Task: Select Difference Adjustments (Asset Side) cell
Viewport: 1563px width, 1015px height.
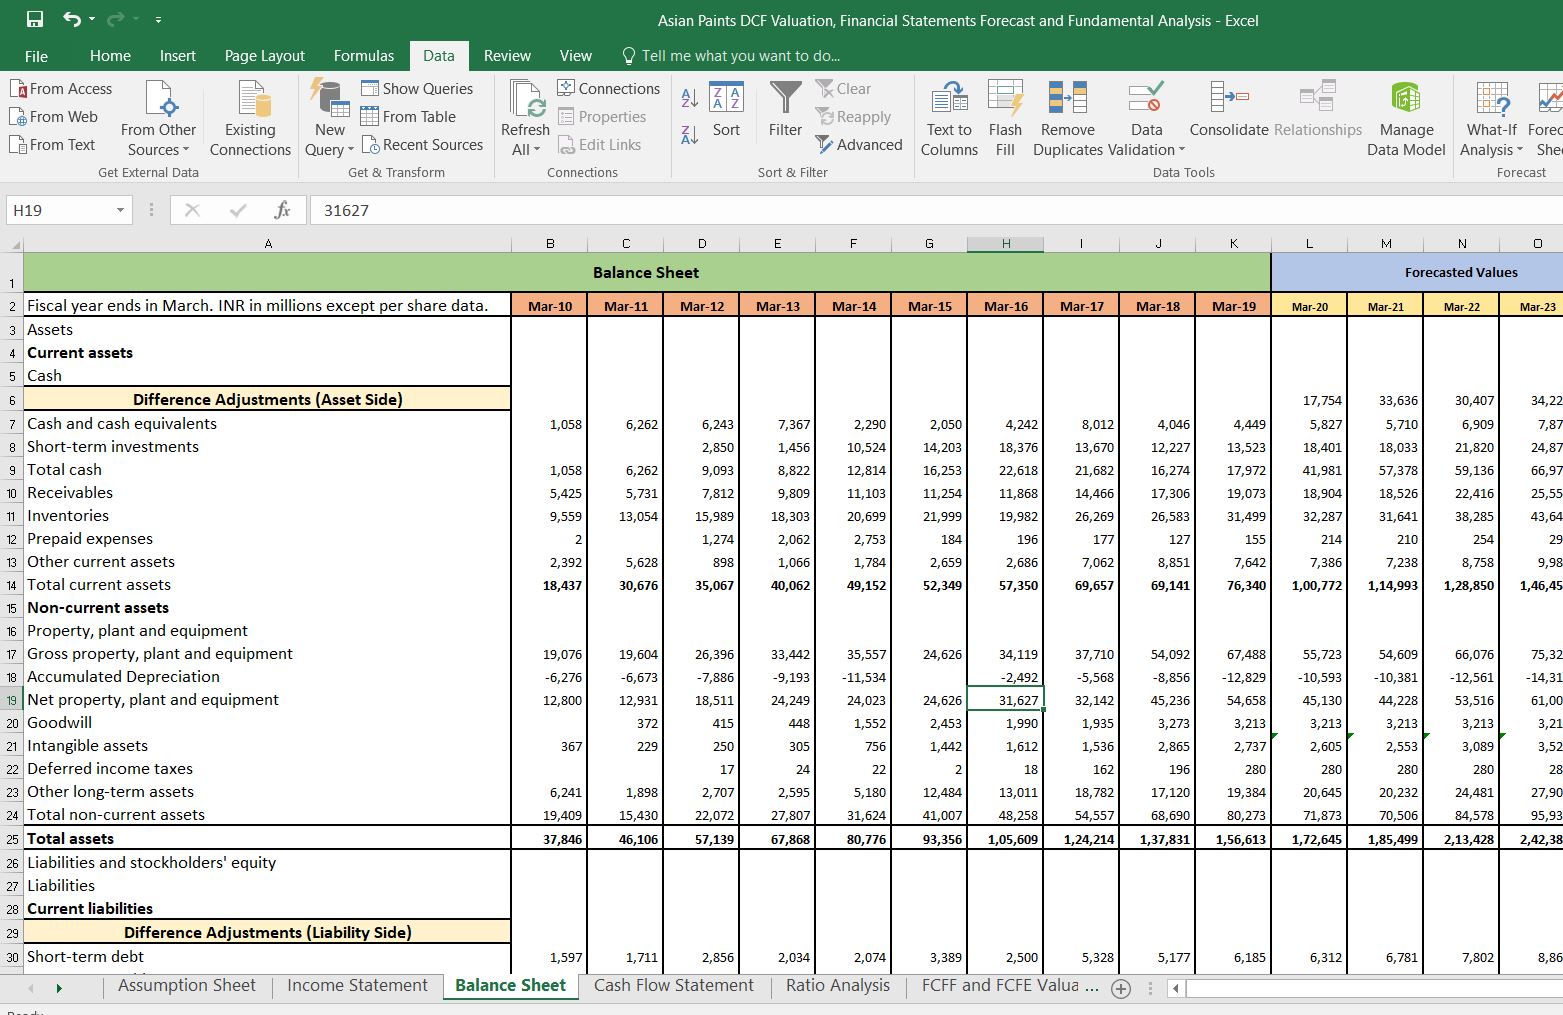Action: coord(267,399)
